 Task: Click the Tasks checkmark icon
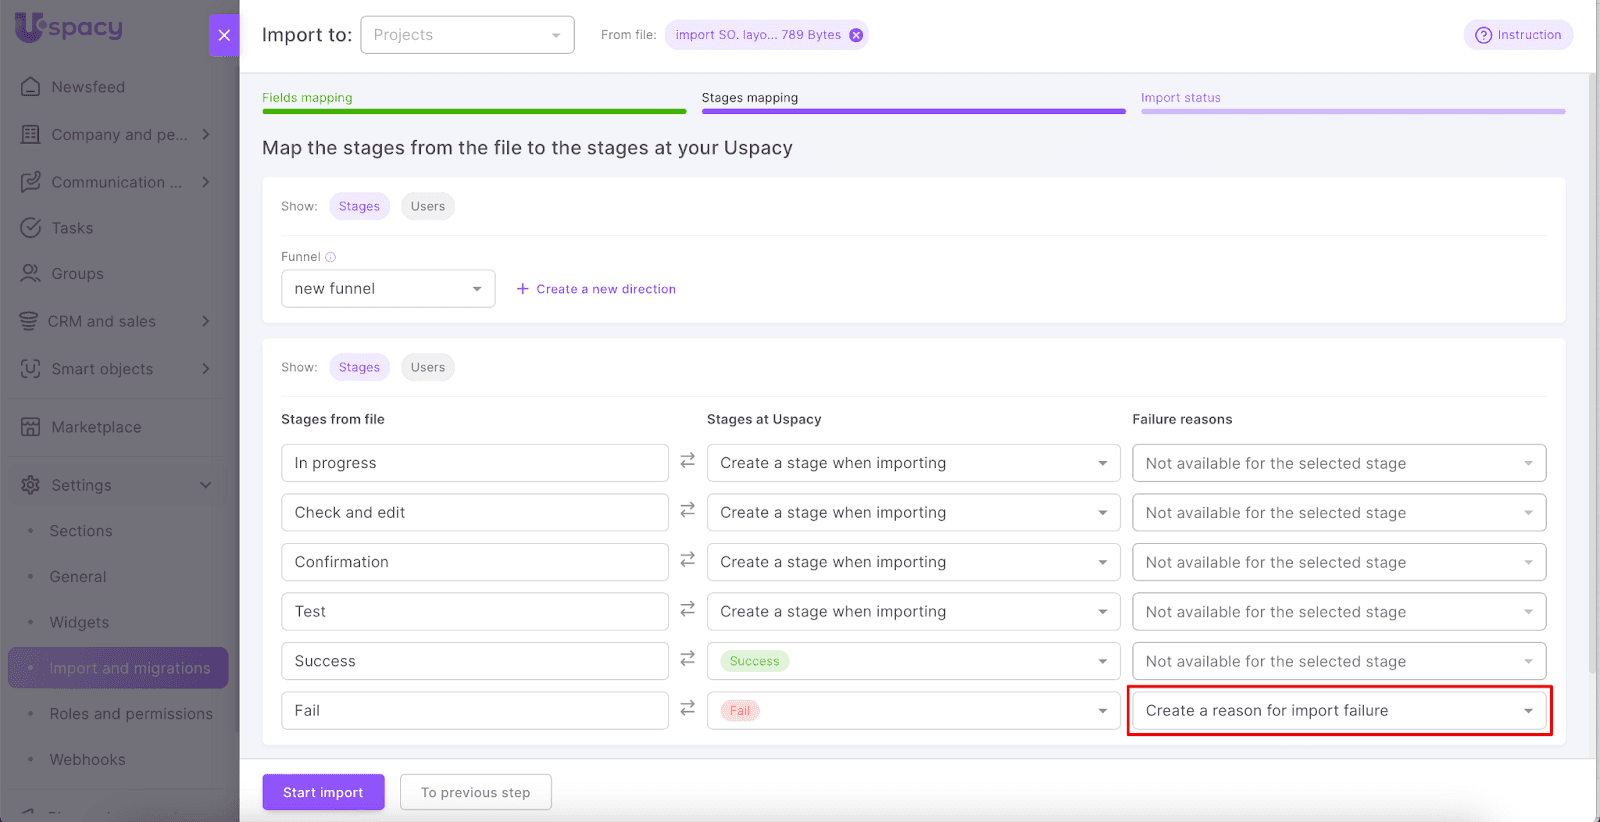tap(31, 228)
